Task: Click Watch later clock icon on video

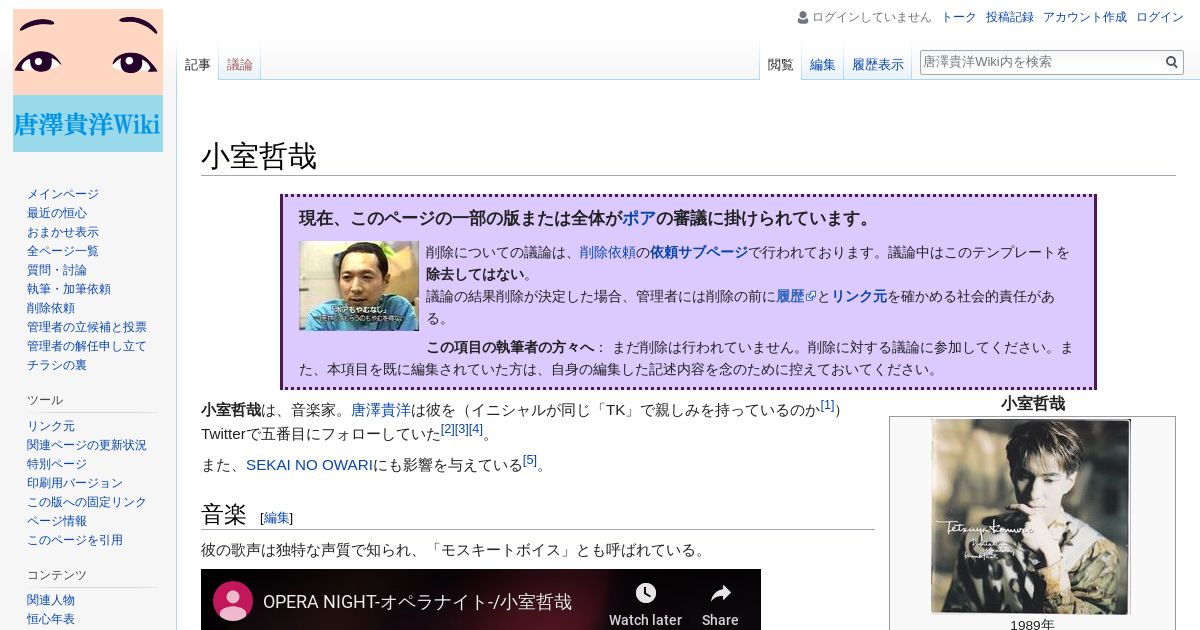Action: [x=646, y=593]
